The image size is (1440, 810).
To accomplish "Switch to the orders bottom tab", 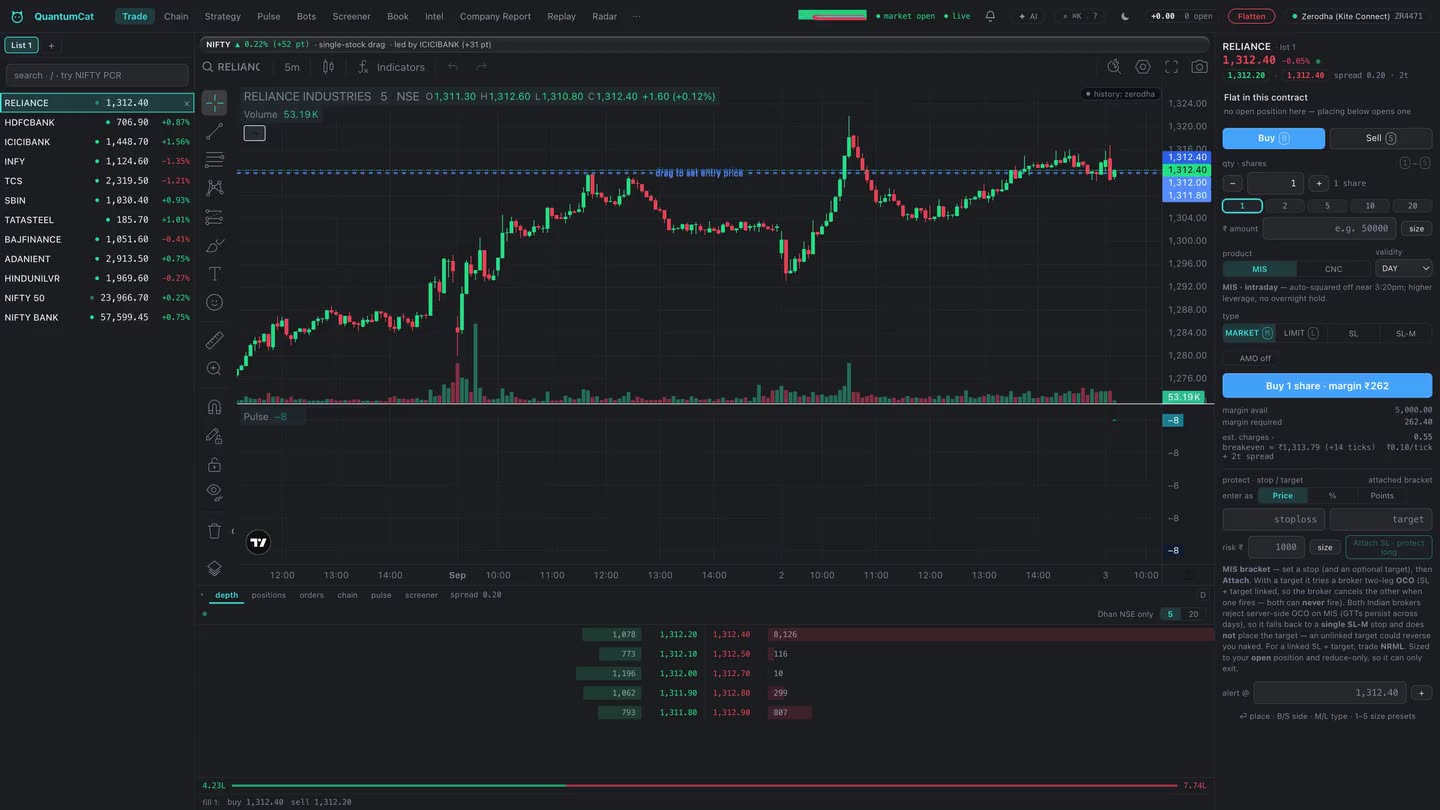I will point(312,595).
